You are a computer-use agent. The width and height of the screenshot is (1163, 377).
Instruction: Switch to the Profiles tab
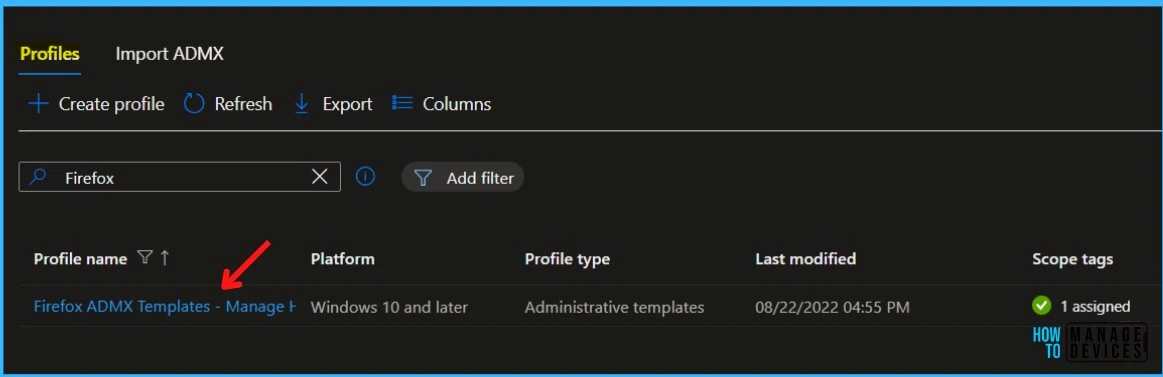pyautogui.click(x=50, y=54)
